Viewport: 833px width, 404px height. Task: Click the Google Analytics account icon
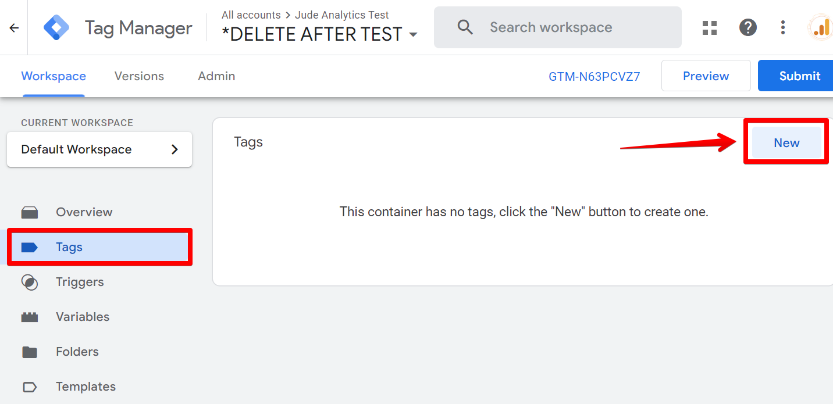[x=819, y=28]
